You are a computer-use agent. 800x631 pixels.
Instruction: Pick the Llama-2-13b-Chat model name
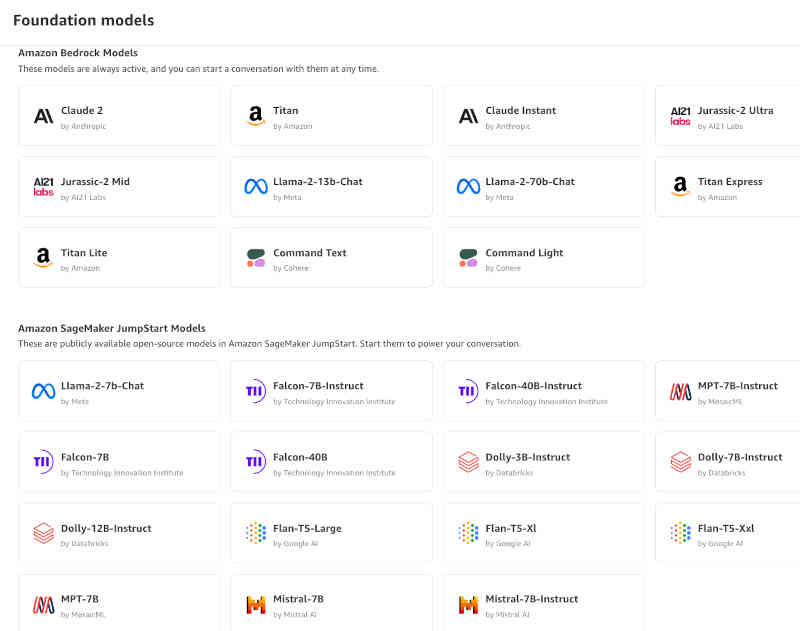click(x=317, y=182)
